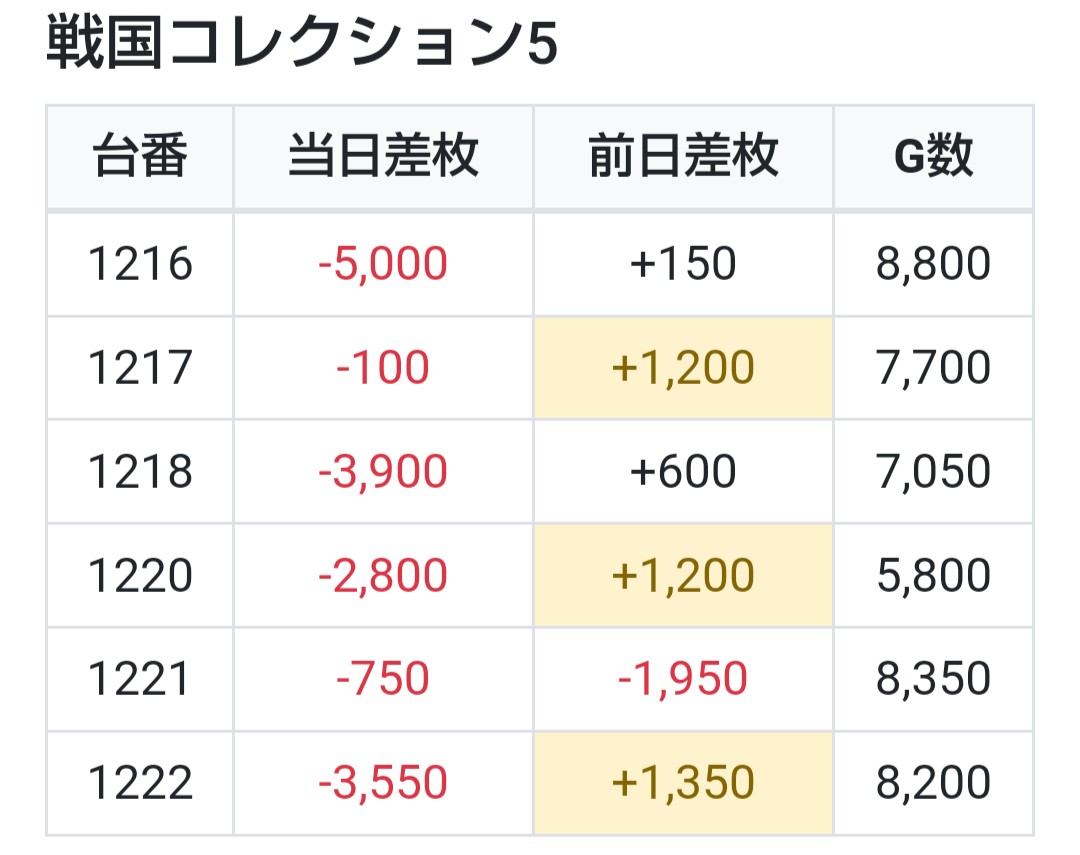Click the 8,800 game count cell
This screenshot has height=855, width=1080.
(933, 264)
